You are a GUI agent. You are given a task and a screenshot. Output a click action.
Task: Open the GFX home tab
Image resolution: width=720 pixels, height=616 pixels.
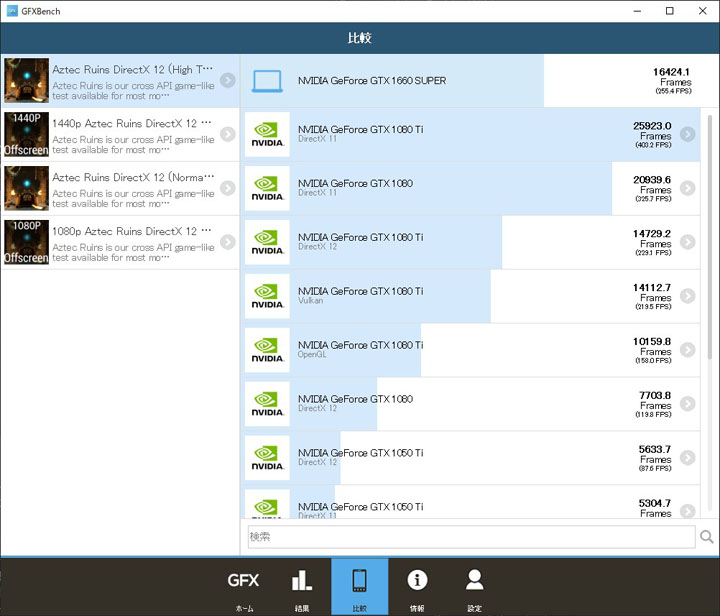point(244,587)
